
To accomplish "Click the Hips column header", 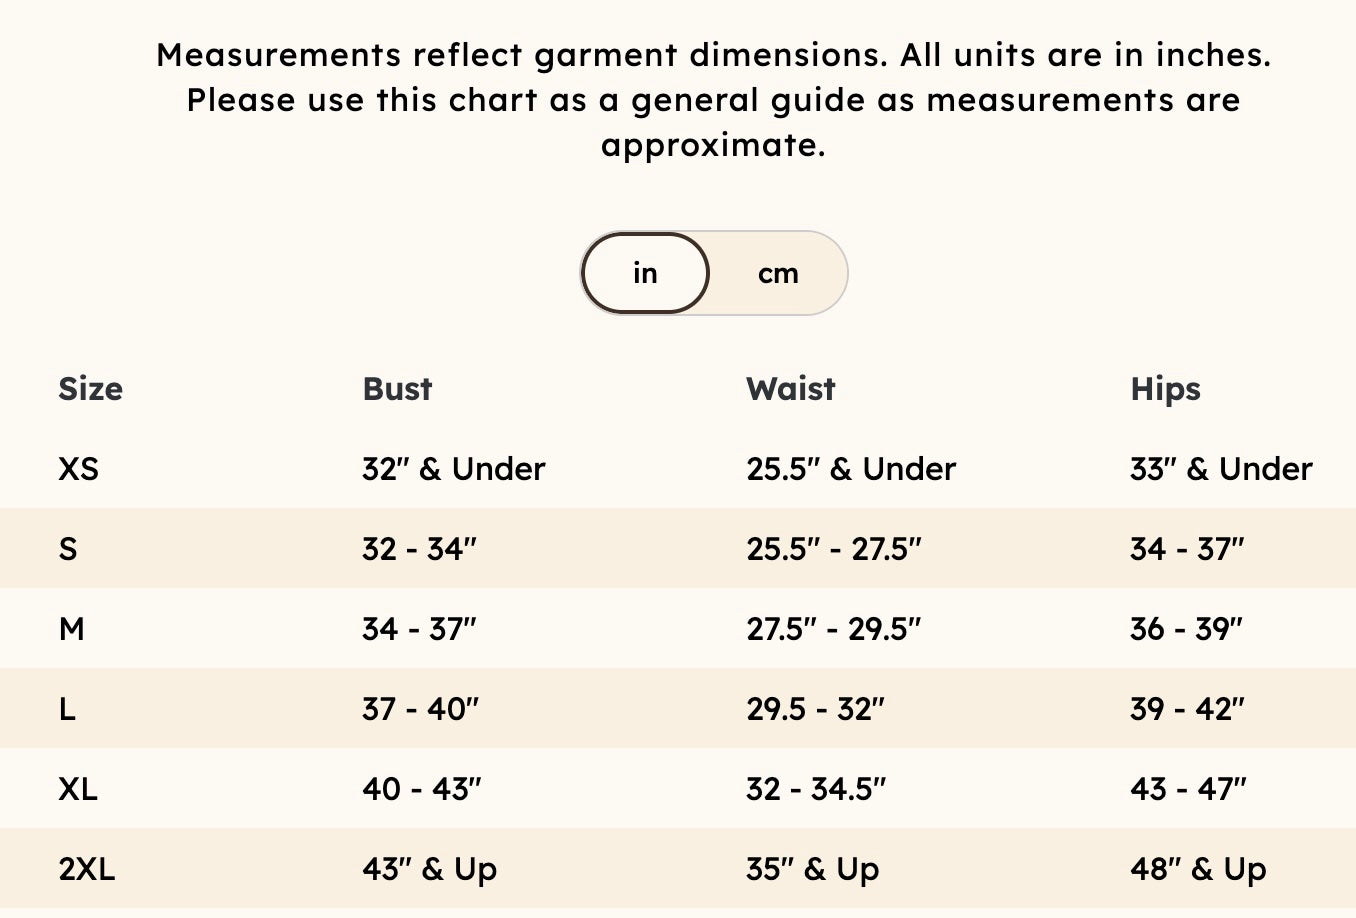I will [x=1165, y=389].
